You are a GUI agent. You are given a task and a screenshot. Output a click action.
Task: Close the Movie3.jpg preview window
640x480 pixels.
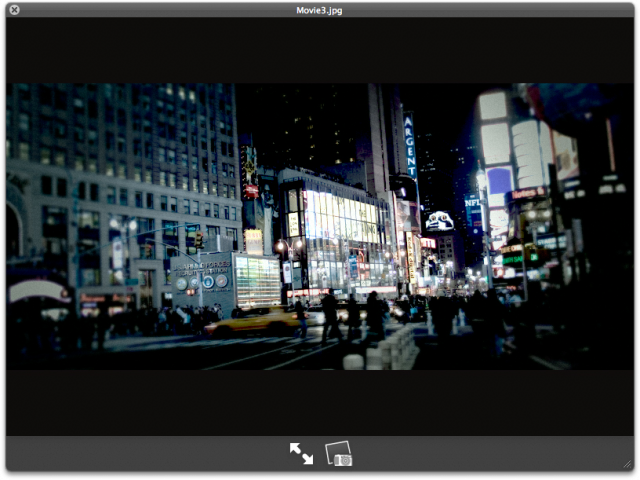[x=14, y=10]
